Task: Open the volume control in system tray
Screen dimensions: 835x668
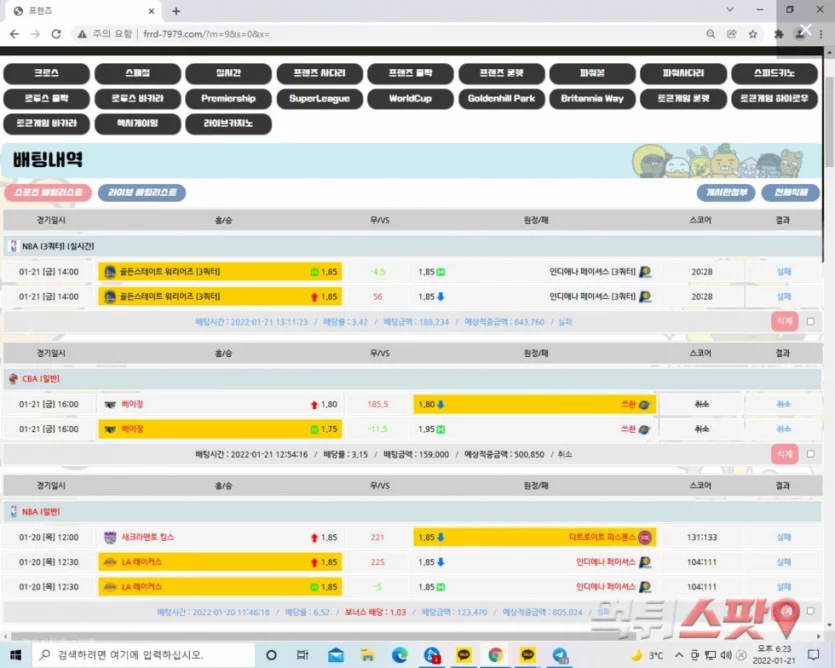Action: [x=725, y=655]
